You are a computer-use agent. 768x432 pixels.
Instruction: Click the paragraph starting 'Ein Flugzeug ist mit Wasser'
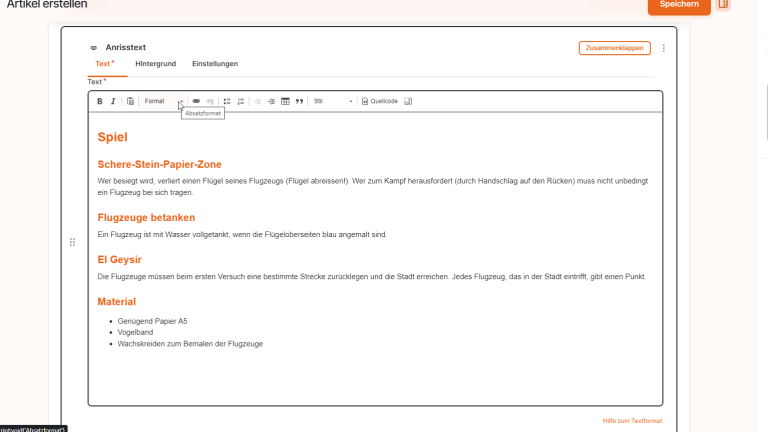[x=242, y=235]
